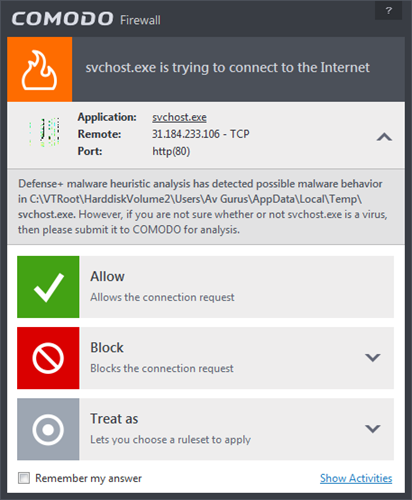The height and width of the screenshot is (500, 412).
Task: Click the green checkmark Allow icon
Action: [48, 287]
